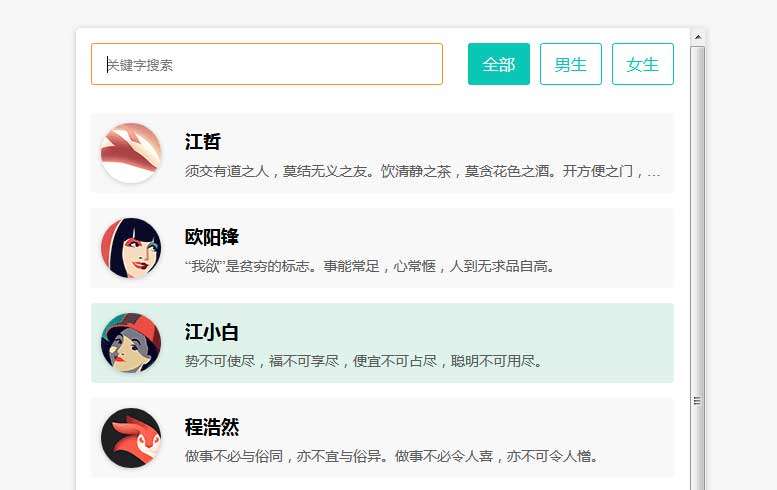Click 江小白's quote beginning 势不可使尽
777x490 pixels.
(364, 361)
